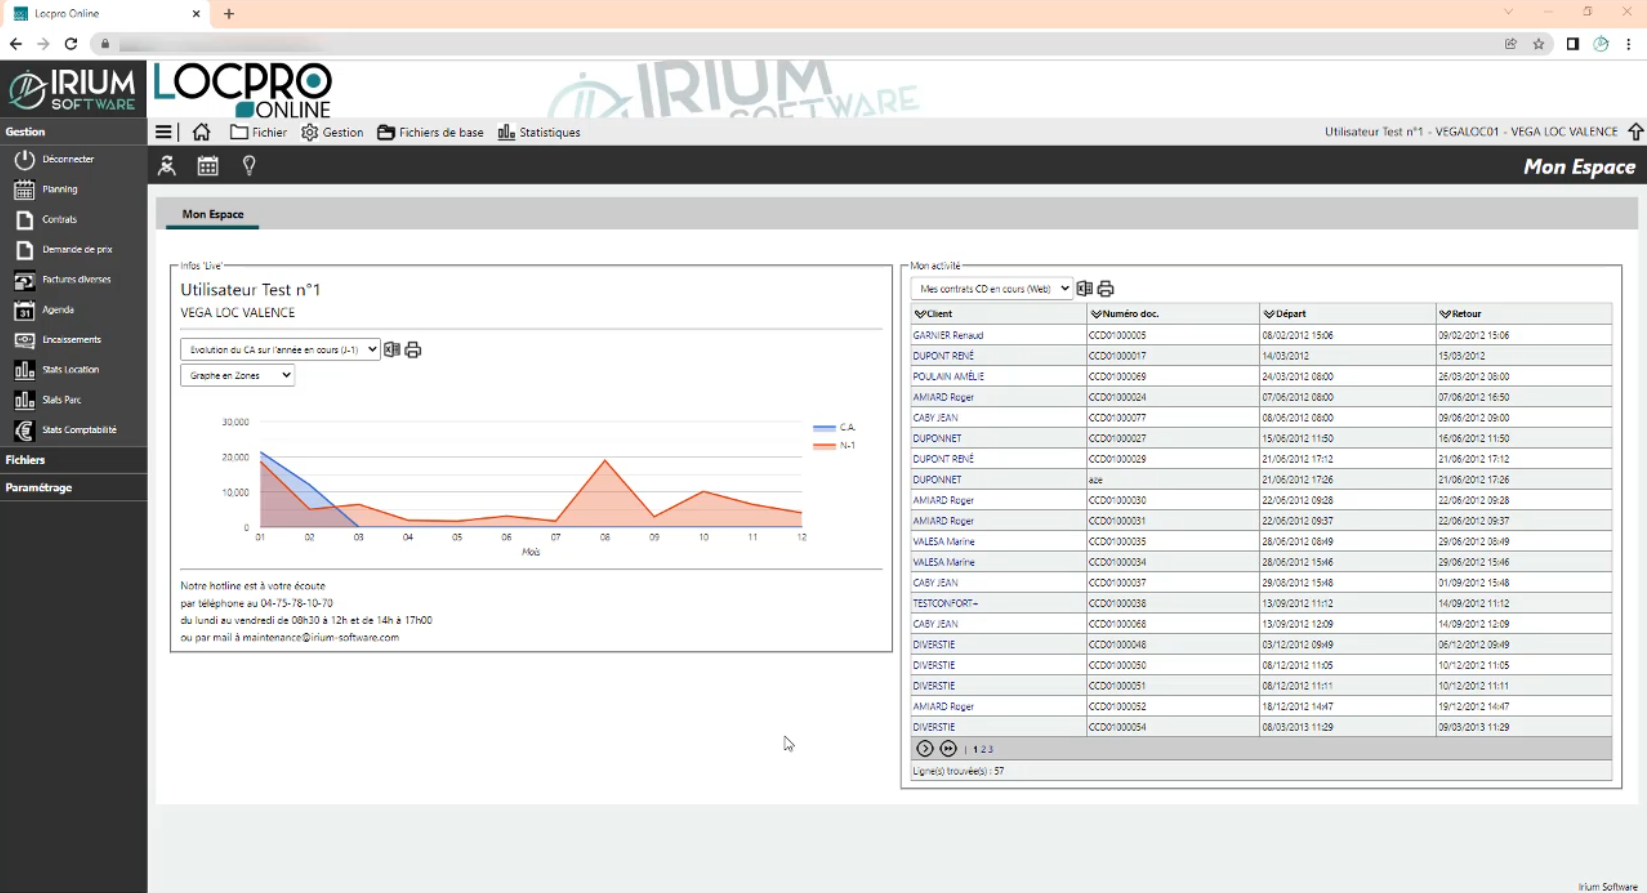
Task: Click the Déconnecter power icon
Action: (24, 159)
